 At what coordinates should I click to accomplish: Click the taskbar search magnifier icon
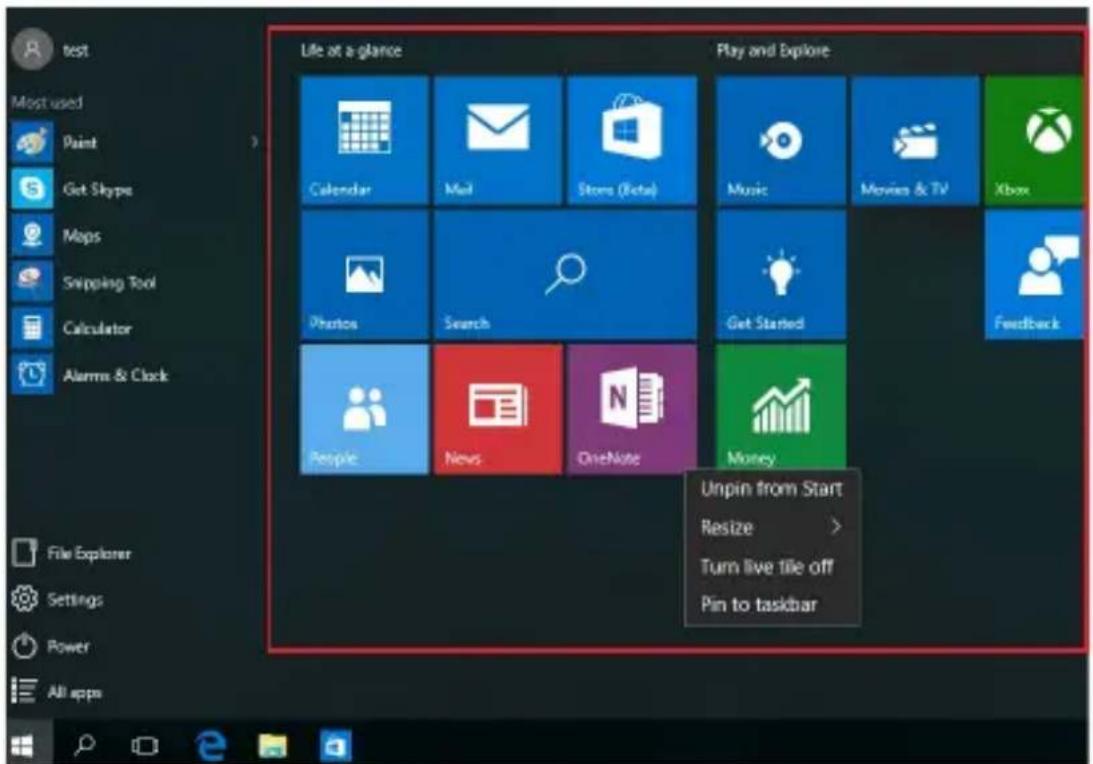click(84, 745)
